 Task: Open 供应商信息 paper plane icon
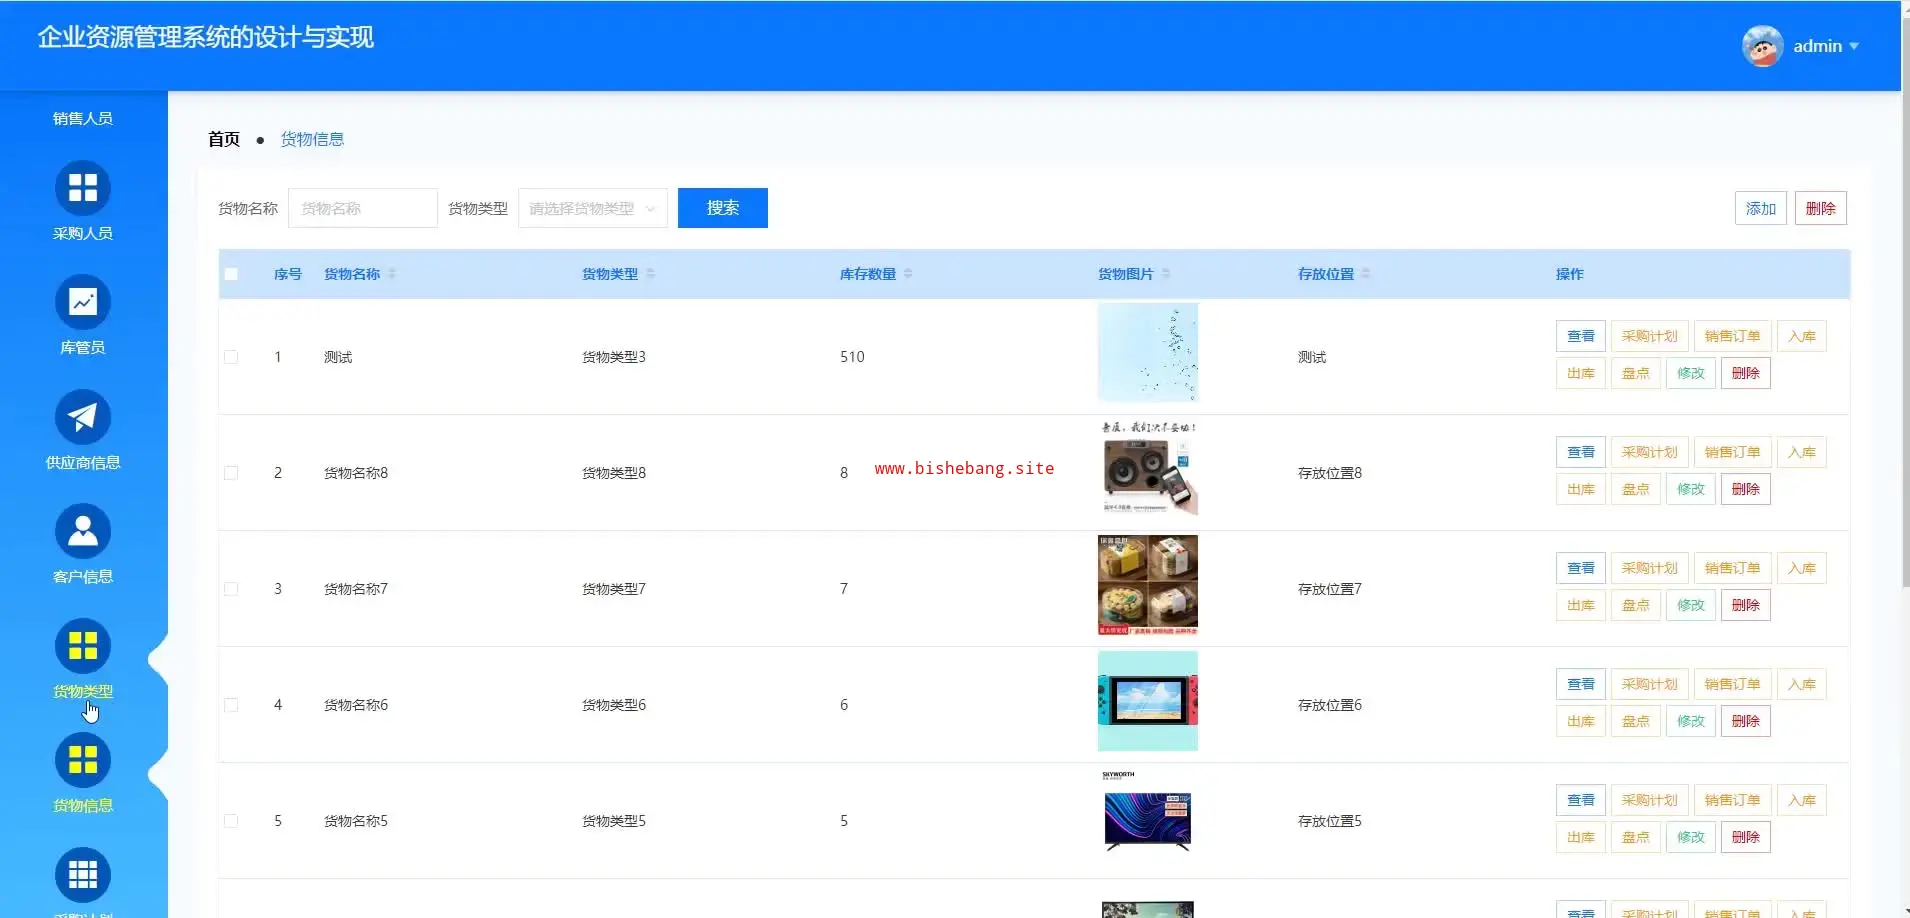[82, 417]
